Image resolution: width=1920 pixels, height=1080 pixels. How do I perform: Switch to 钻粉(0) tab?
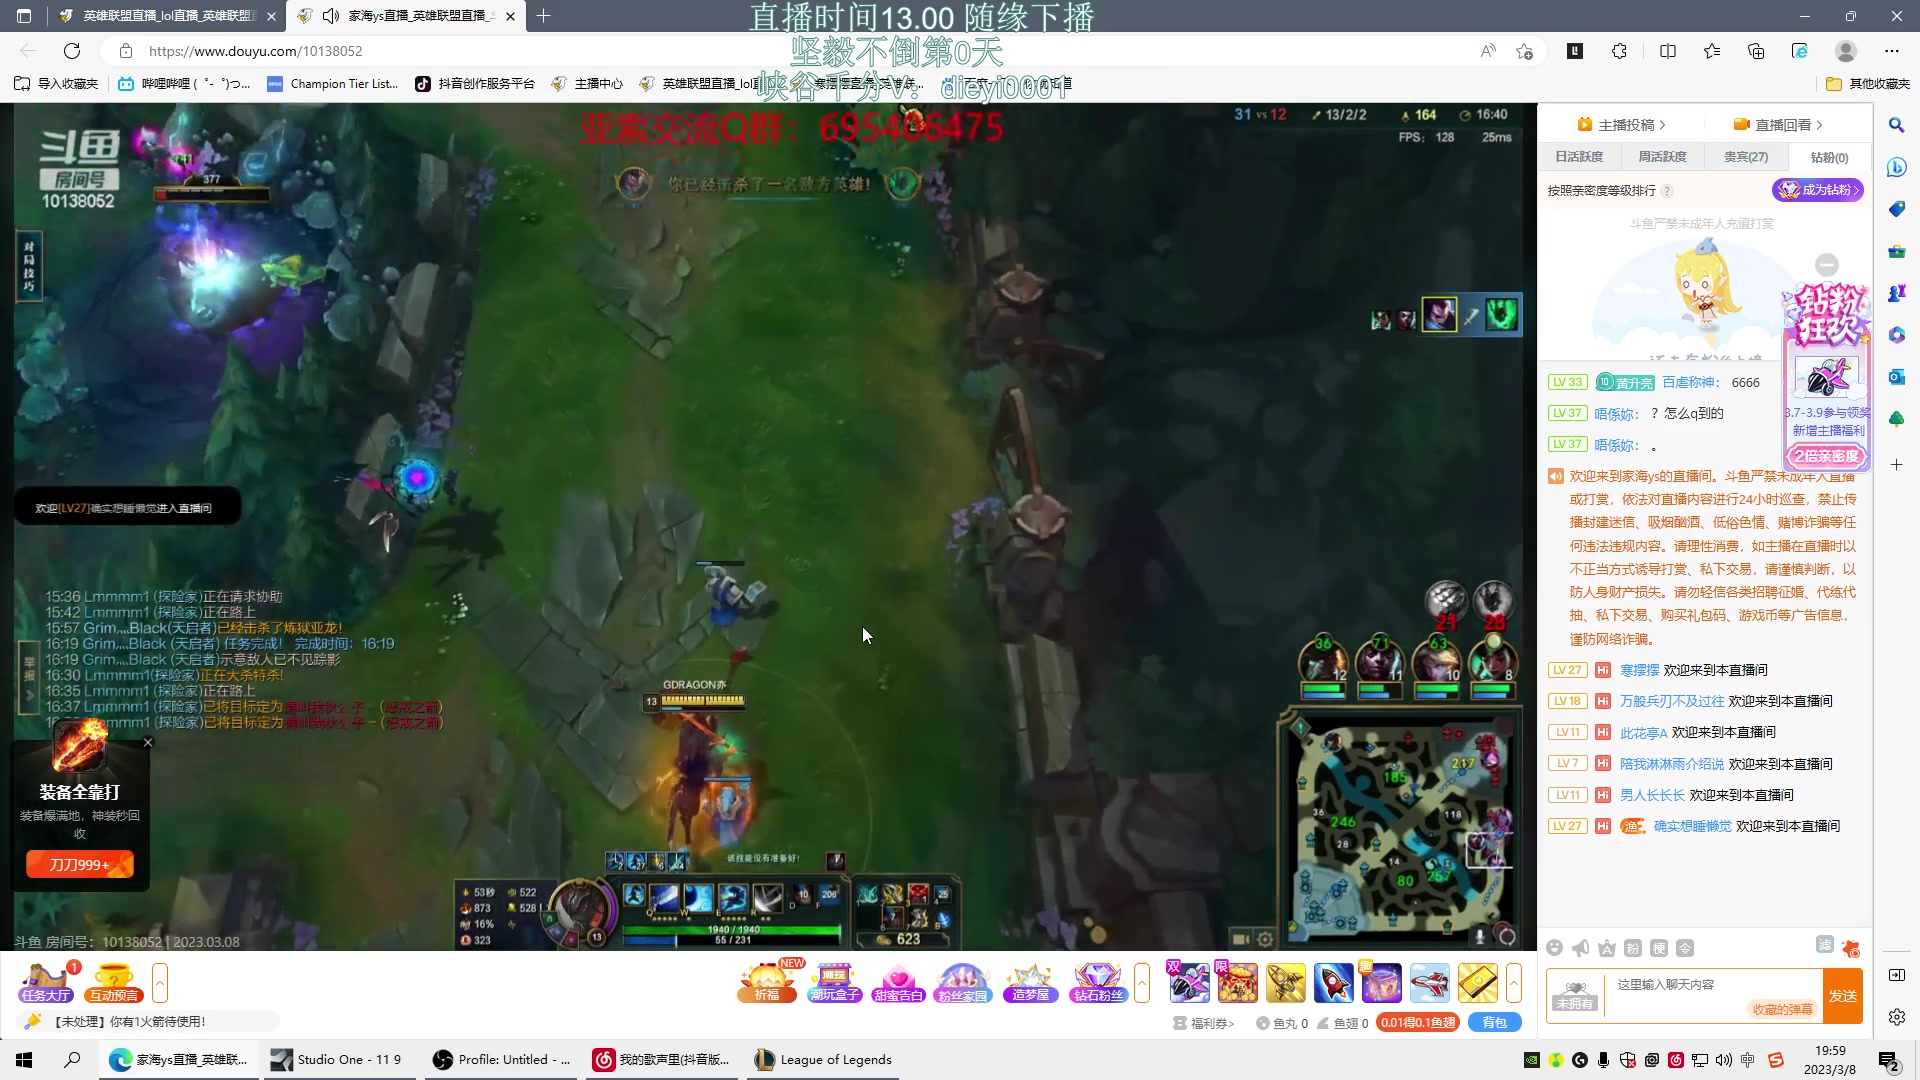pyautogui.click(x=1829, y=157)
